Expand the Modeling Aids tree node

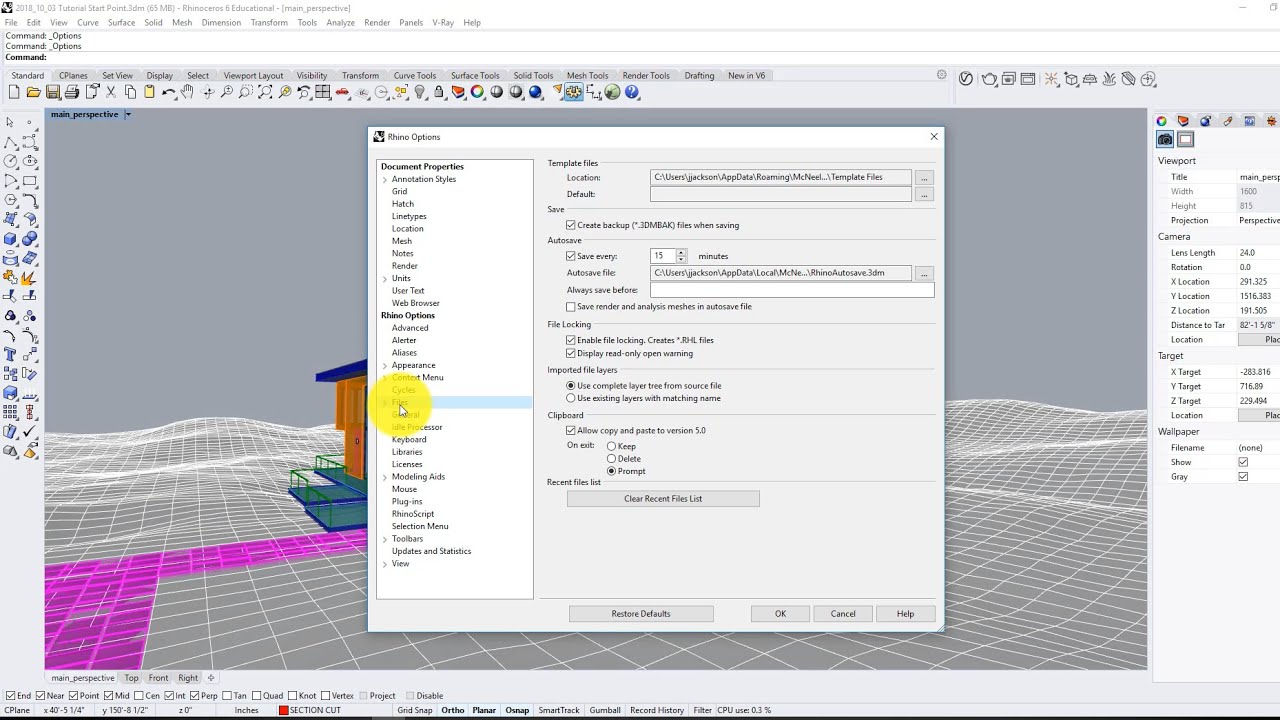click(x=385, y=477)
